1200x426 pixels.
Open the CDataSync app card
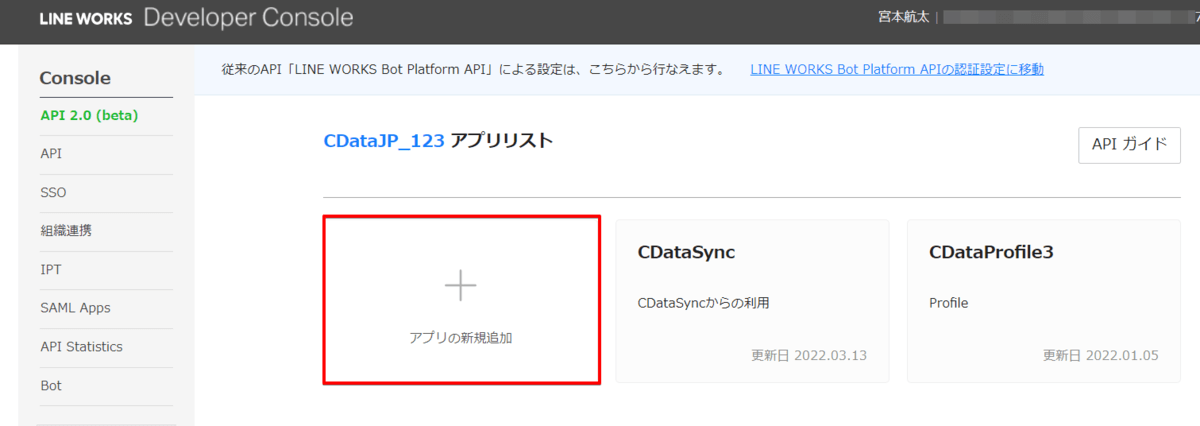(753, 300)
